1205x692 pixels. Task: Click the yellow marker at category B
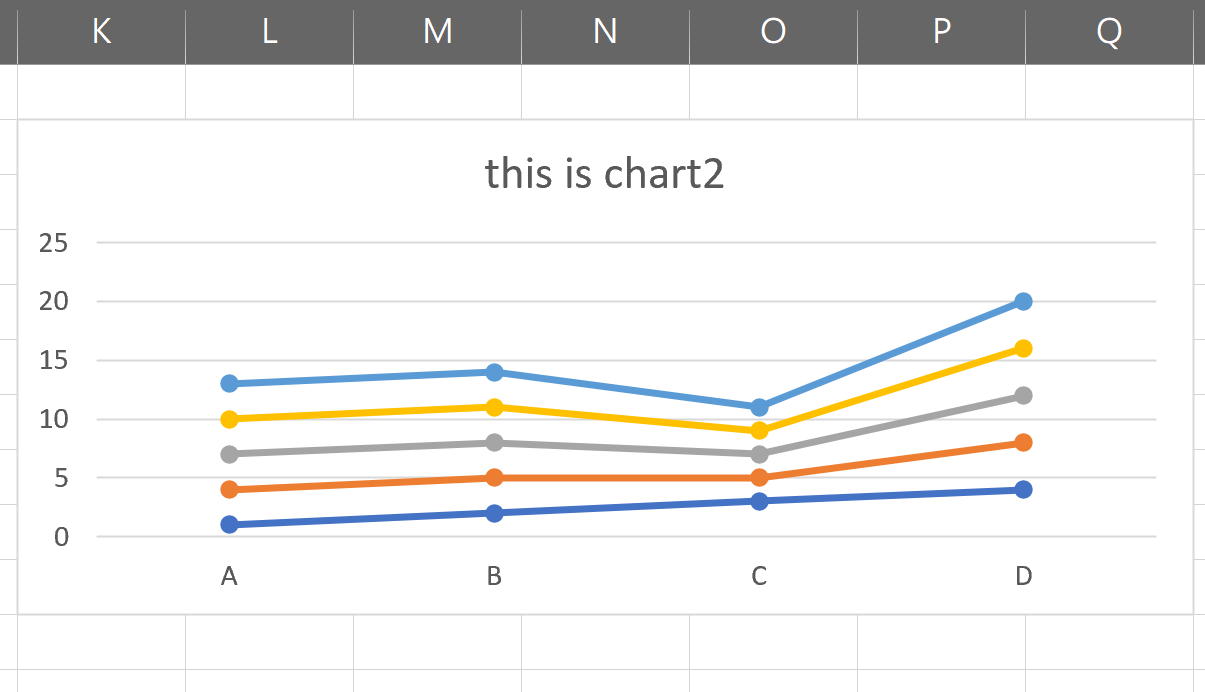coord(494,407)
